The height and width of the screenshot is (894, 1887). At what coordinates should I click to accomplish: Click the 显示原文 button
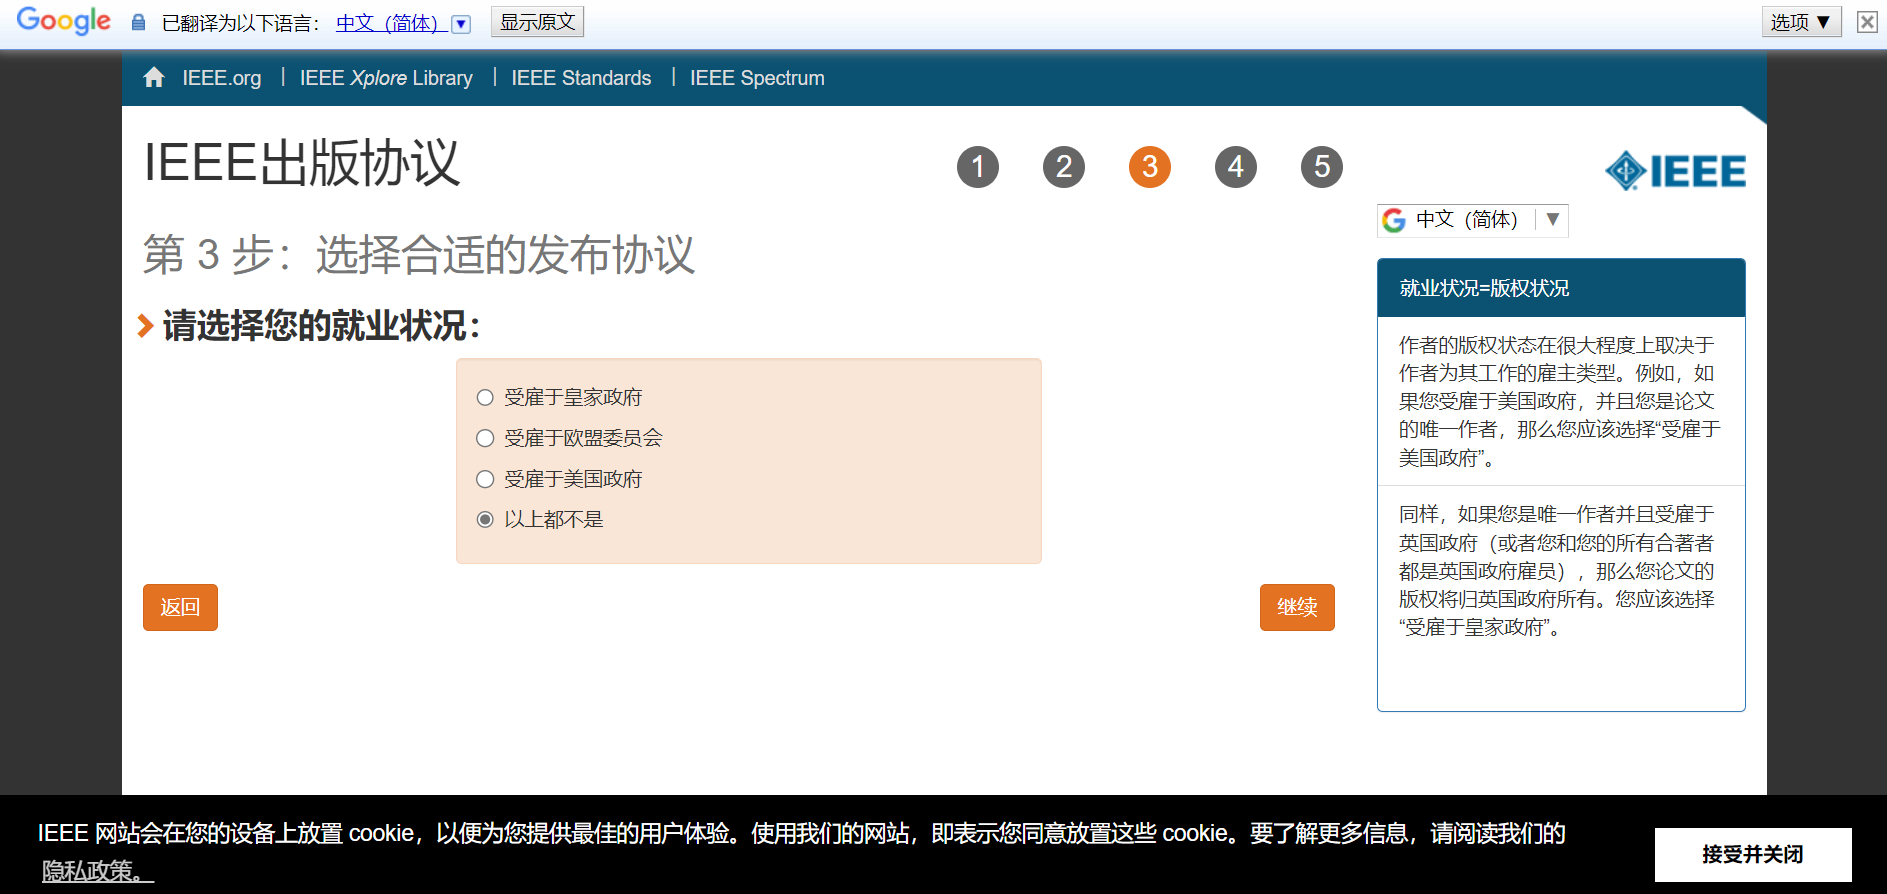click(537, 22)
